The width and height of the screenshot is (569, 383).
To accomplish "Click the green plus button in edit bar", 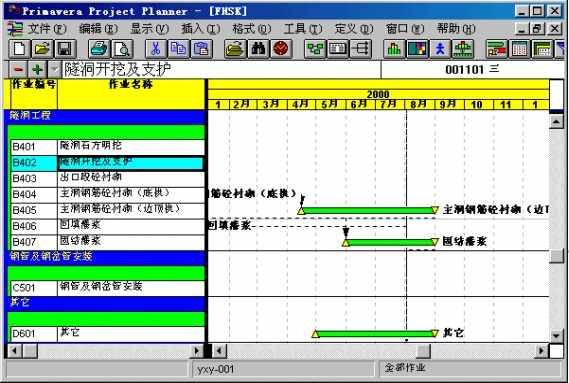I will (x=37, y=69).
